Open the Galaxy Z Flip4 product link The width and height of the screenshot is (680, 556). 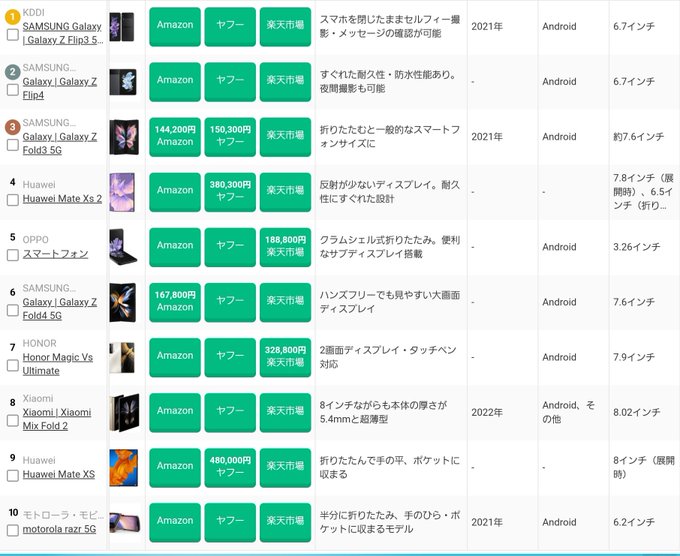pyautogui.click(x=60, y=88)
